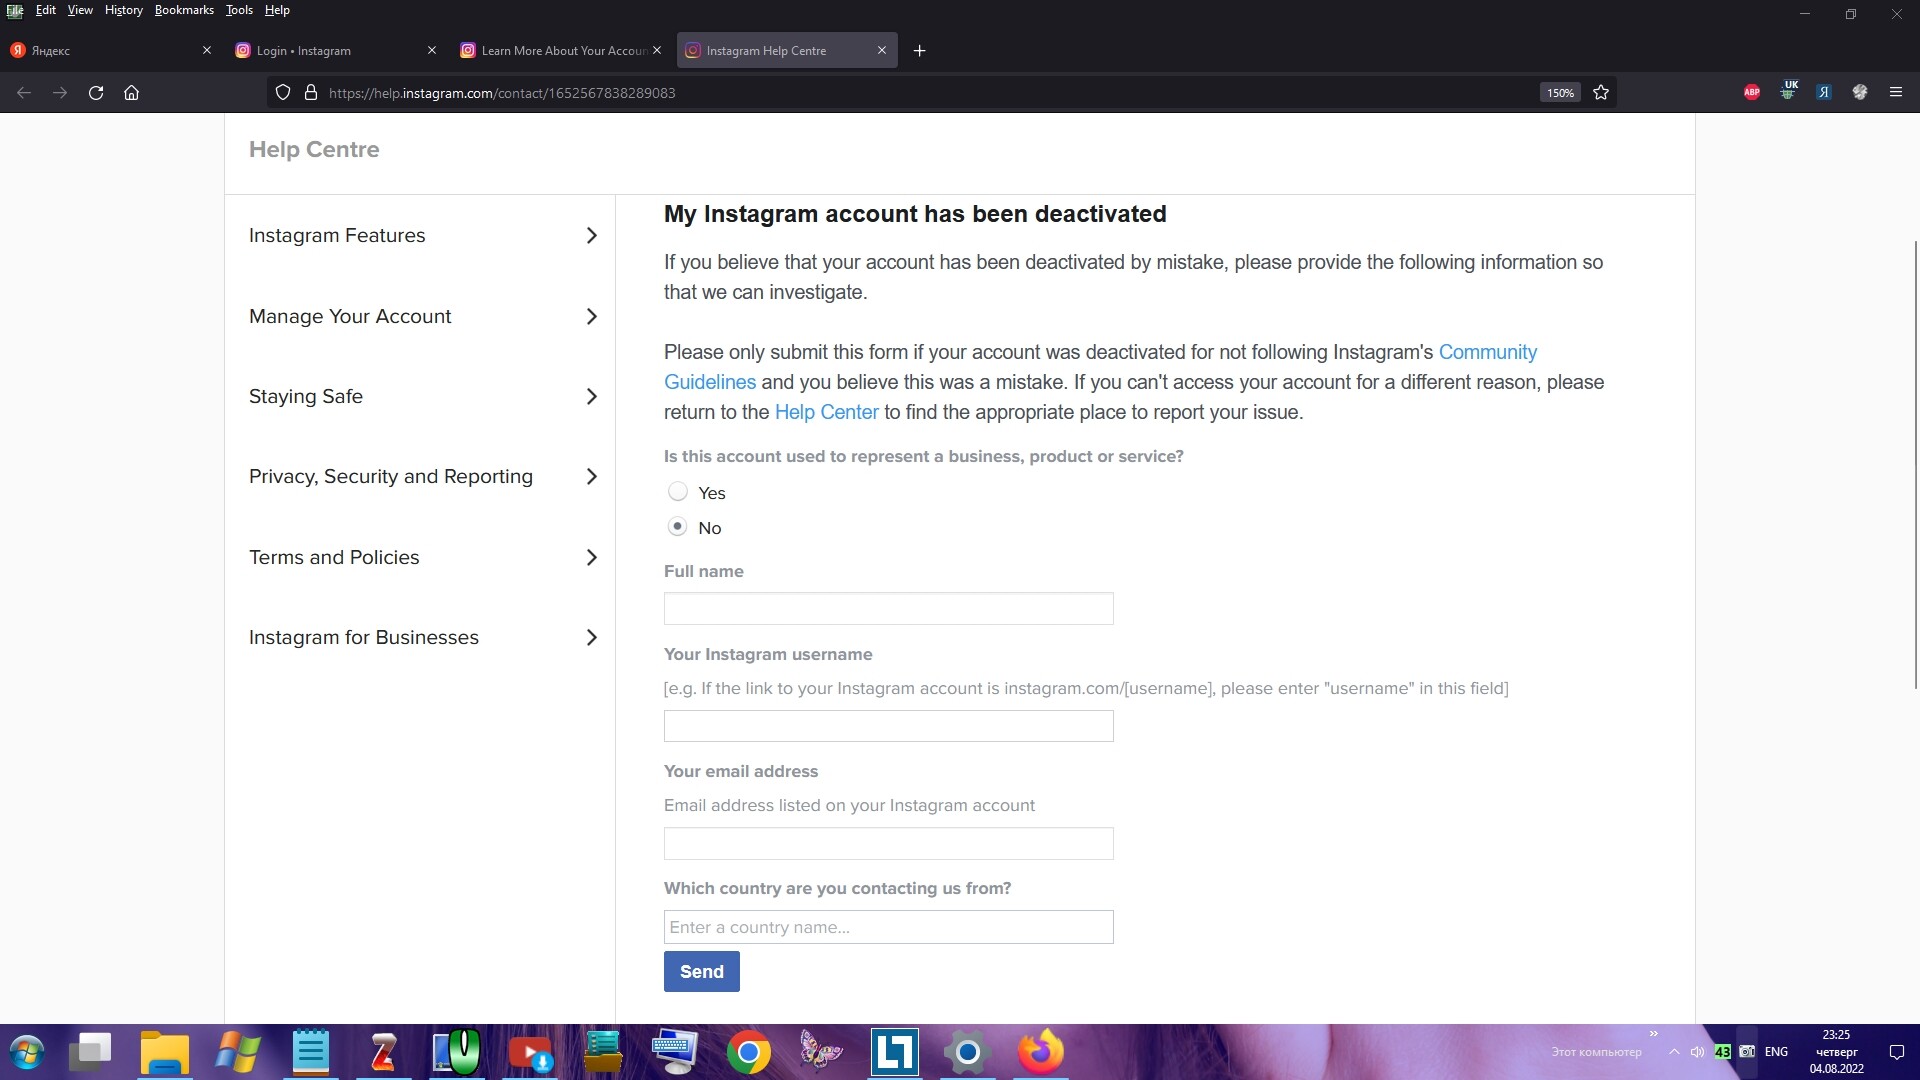View site security padlock info
The width and height of the screenshot is (1920, 1080).
pos(311,92)
